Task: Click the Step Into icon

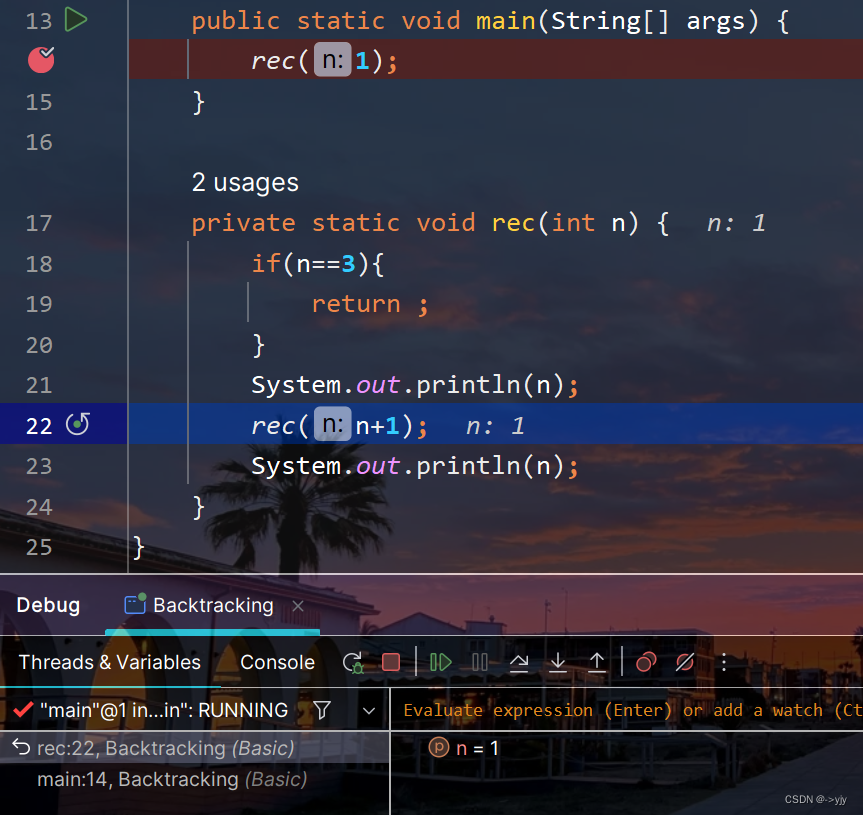Action: [558, 662]
